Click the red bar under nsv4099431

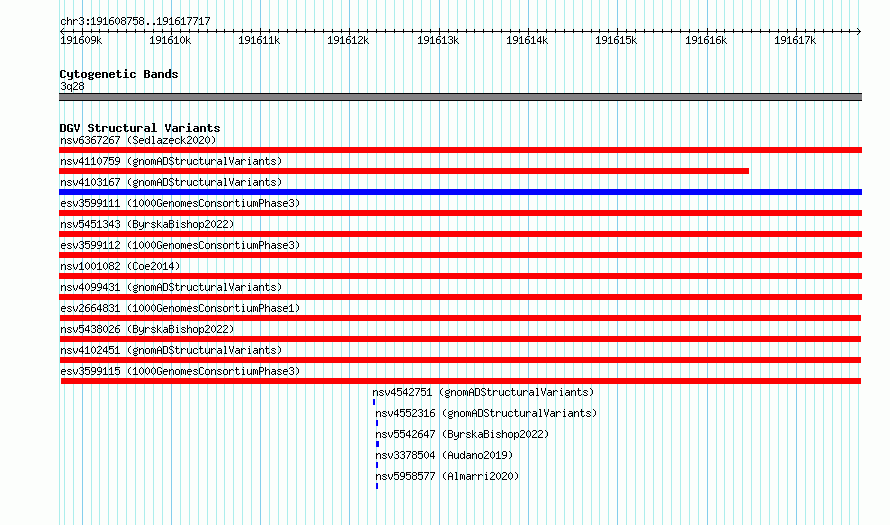[460, 297]
